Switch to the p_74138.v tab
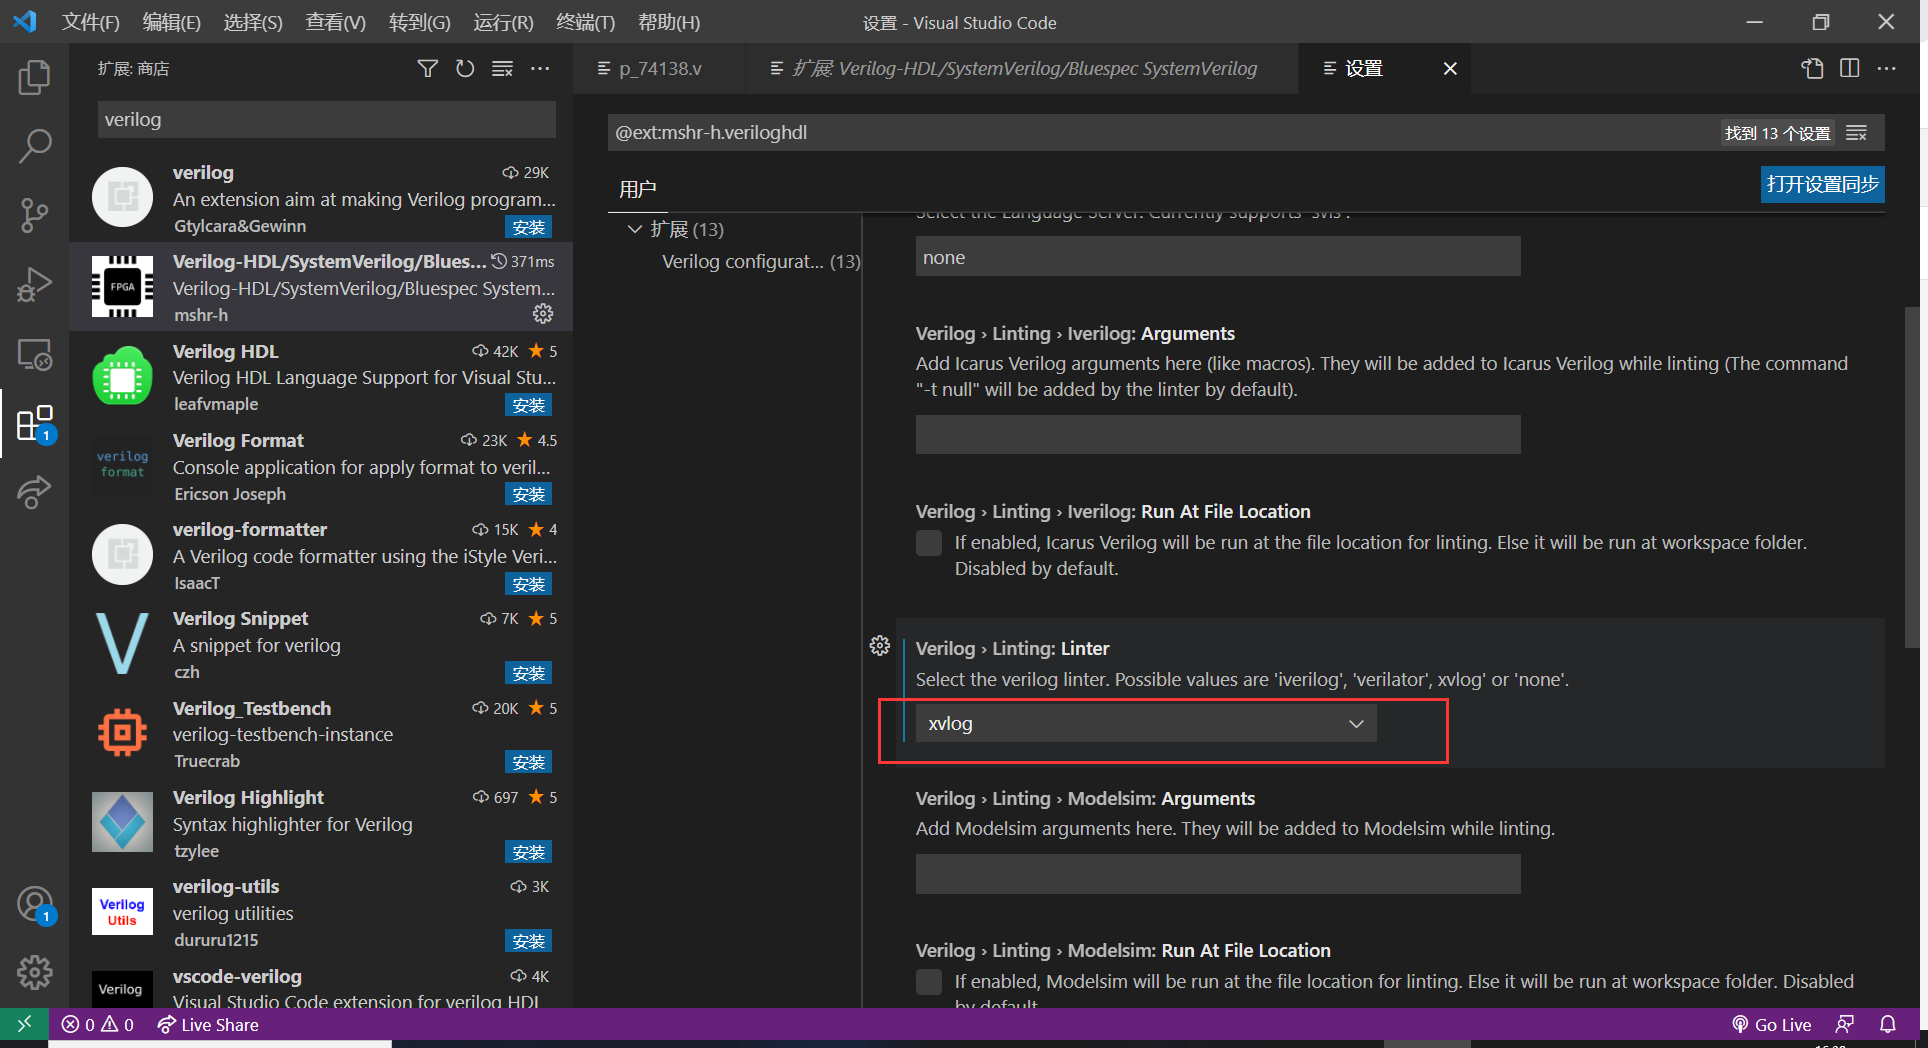The image size is (1928, 1048). click(660, 68)
